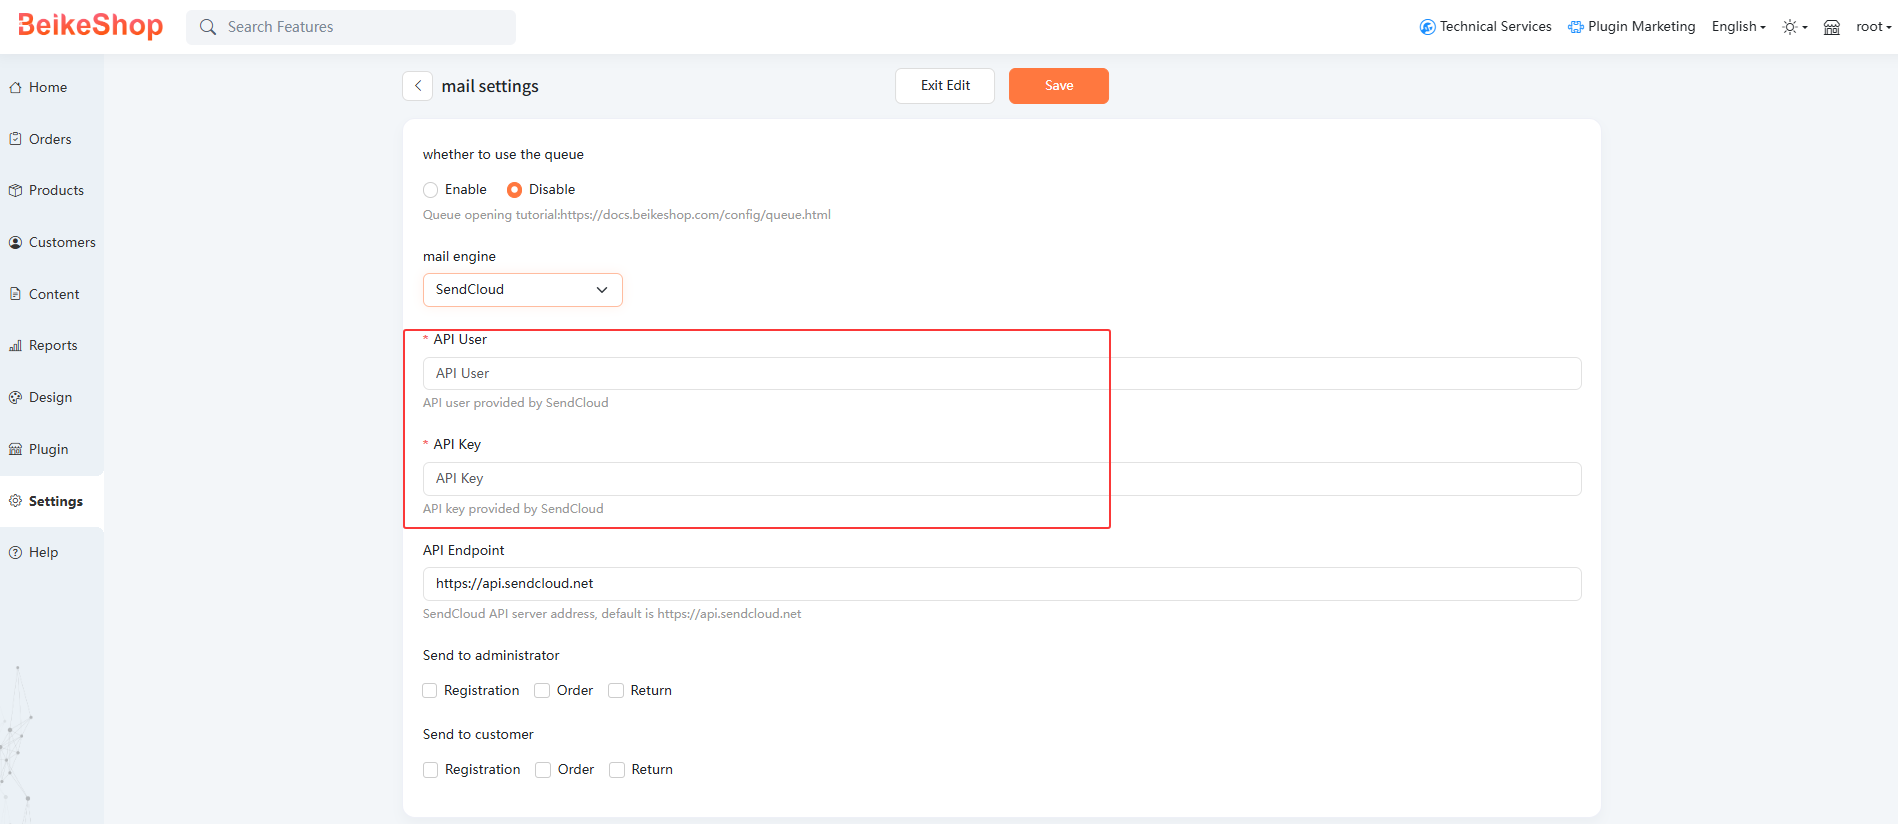This screenshot has width=1898, height=824.
Task: Open the root user menu
Action: coord(1873,27)
